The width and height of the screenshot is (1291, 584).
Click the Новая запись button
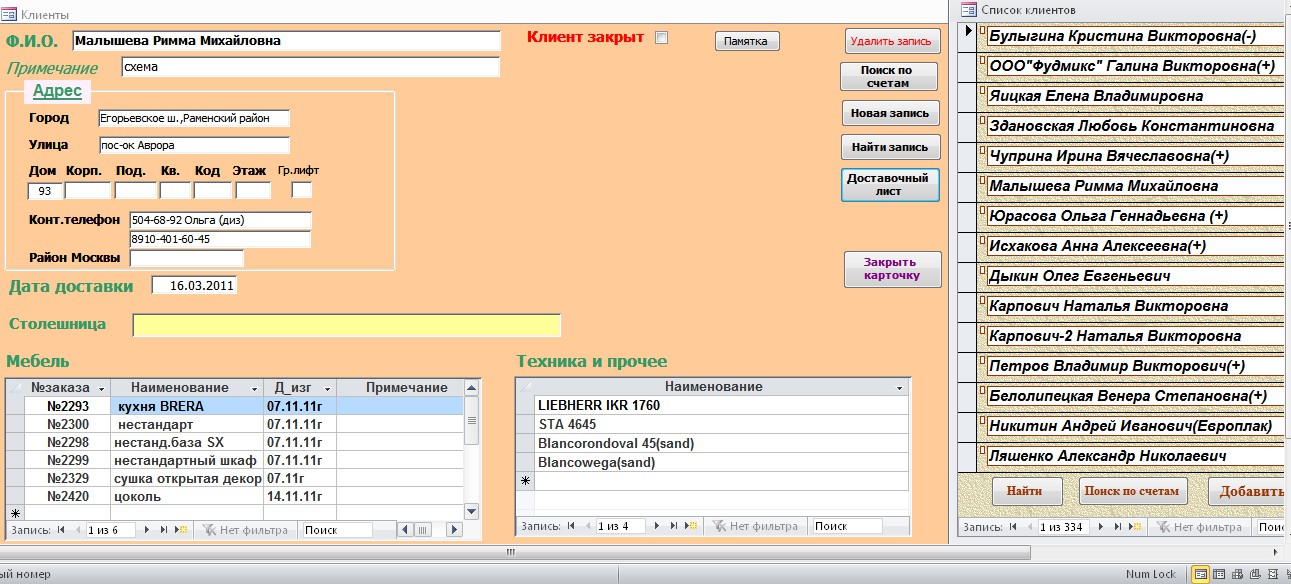(x=890, y=113)
